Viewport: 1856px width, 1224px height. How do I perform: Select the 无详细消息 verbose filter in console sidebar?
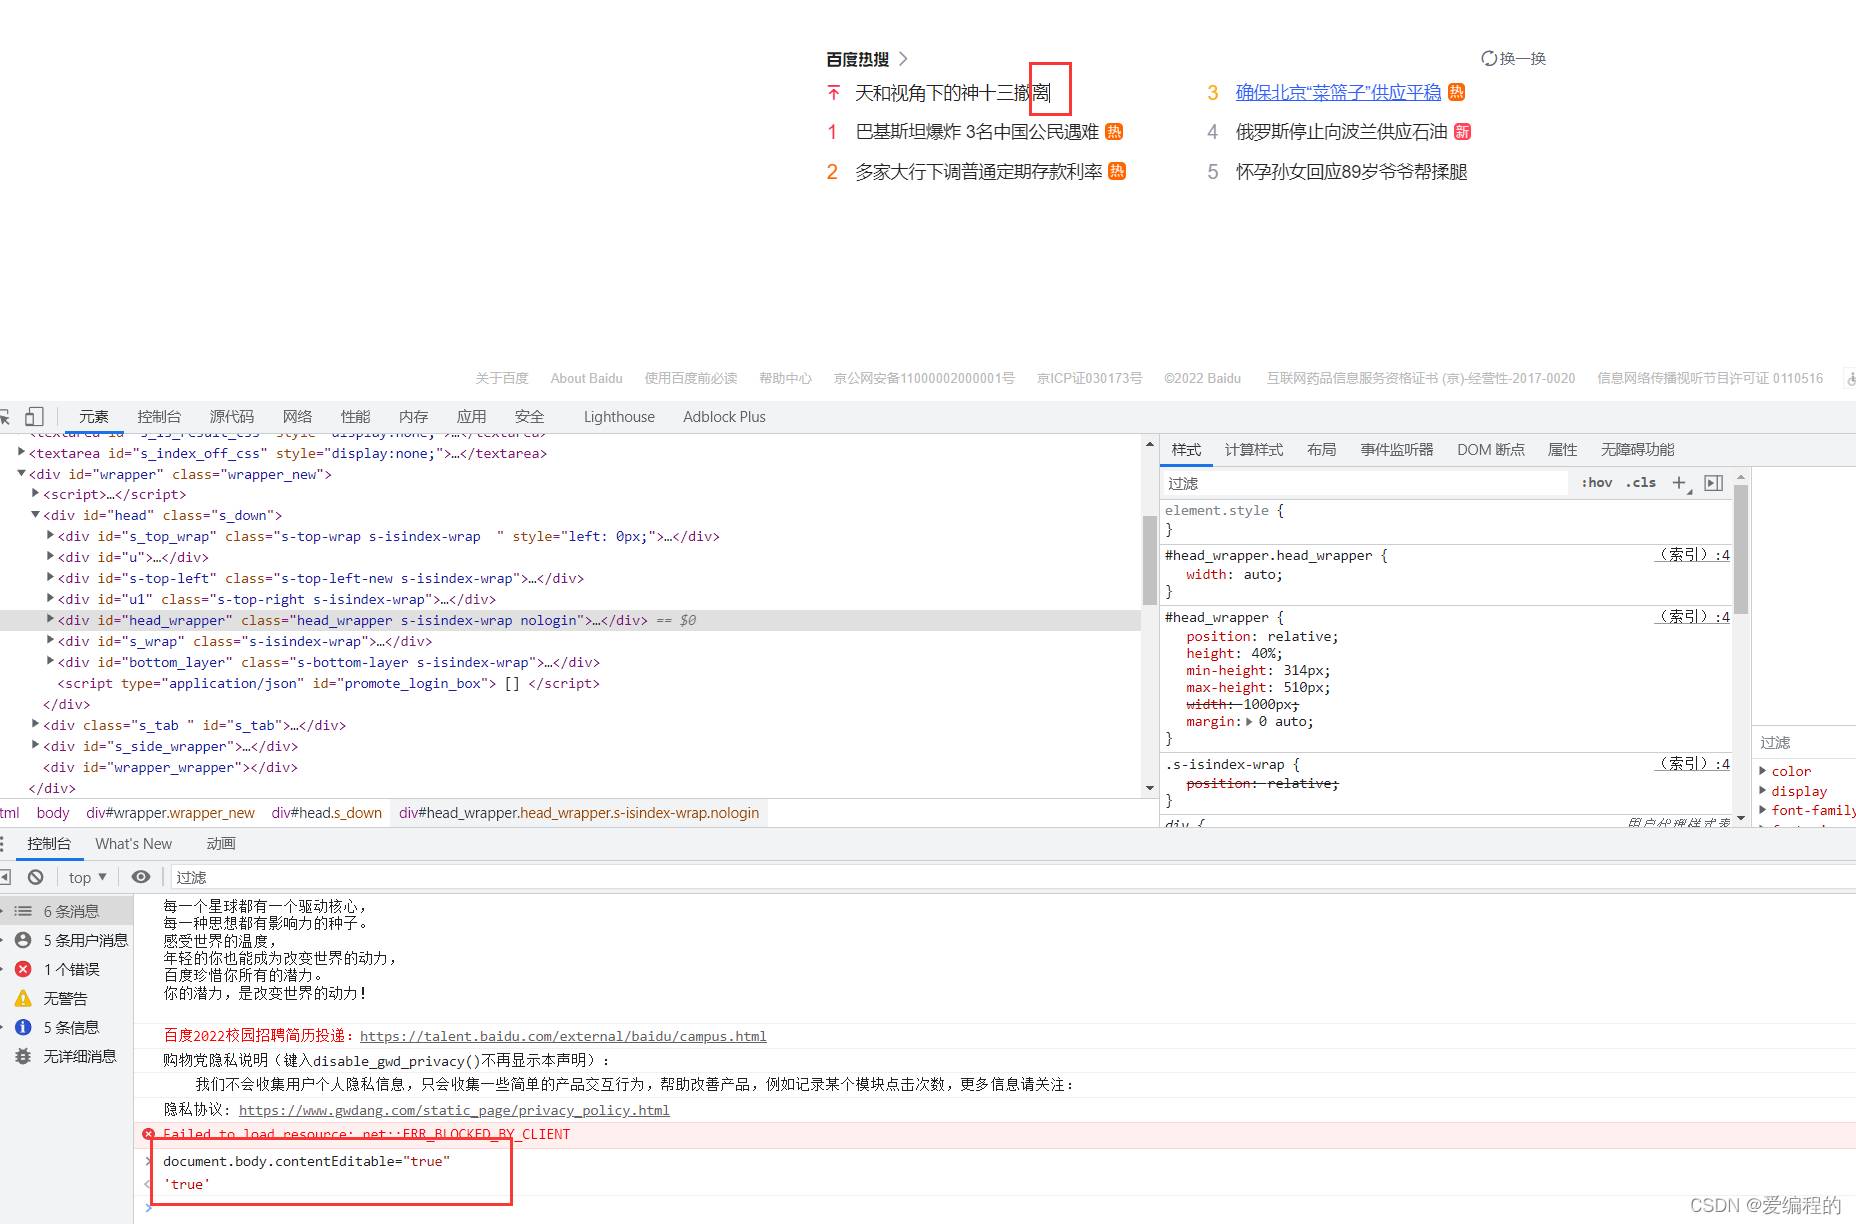66,1056
